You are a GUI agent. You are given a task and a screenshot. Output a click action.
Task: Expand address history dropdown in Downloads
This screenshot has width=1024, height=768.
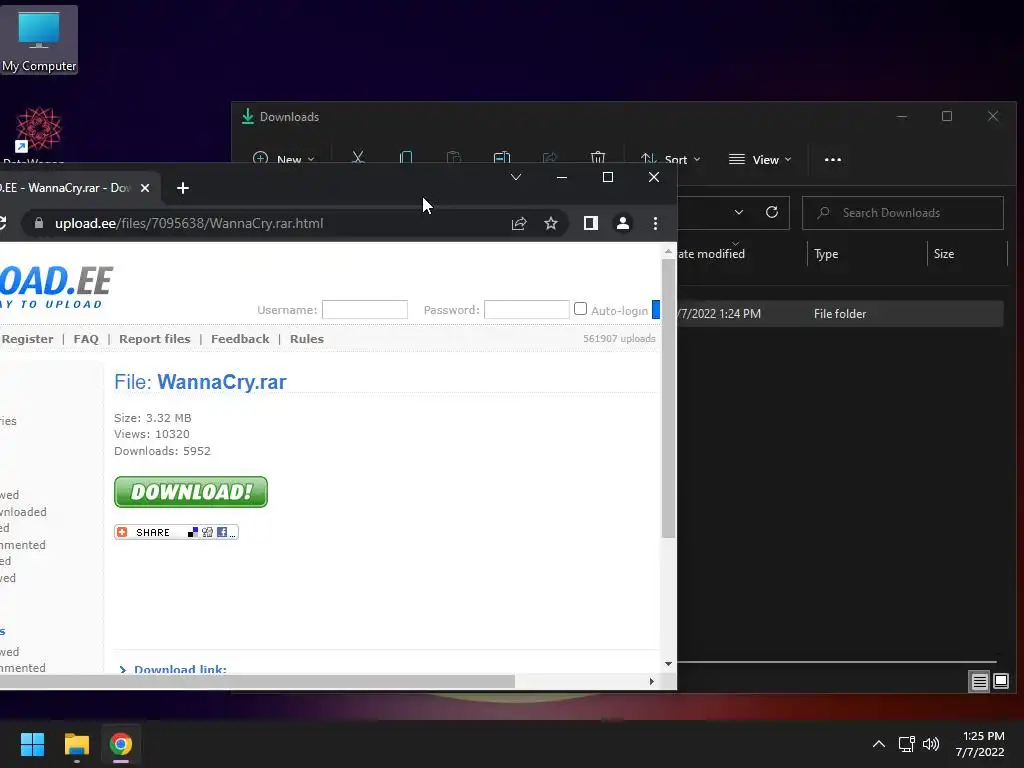[x=739, y=212]
